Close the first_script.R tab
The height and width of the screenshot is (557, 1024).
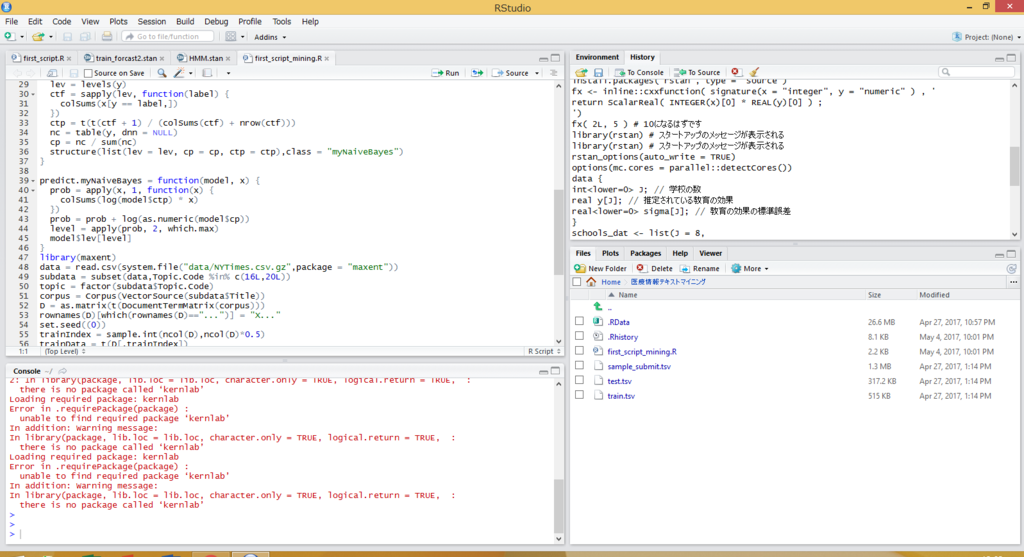pos(69,59)
